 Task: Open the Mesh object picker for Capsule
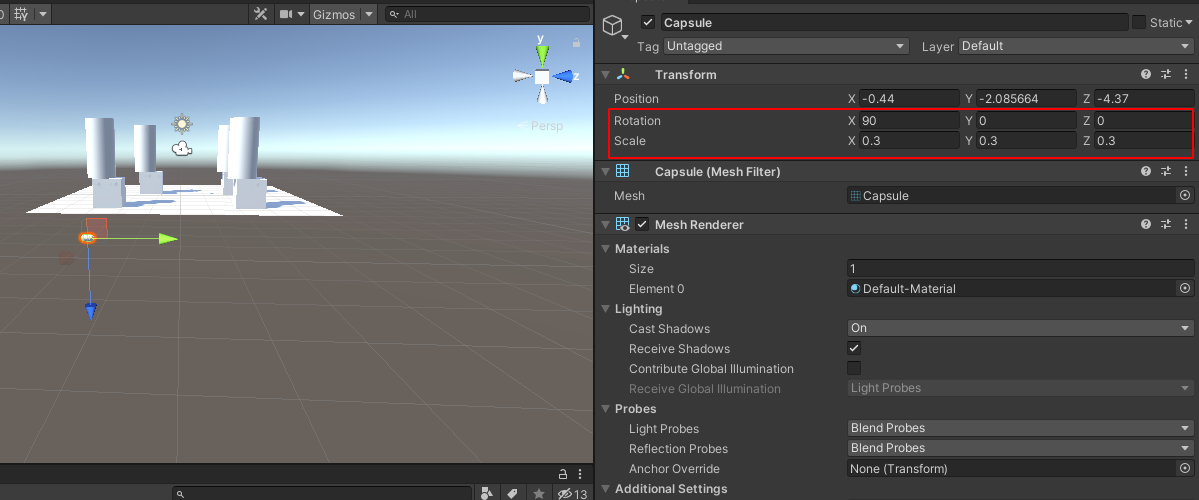tap(1185, 196)
